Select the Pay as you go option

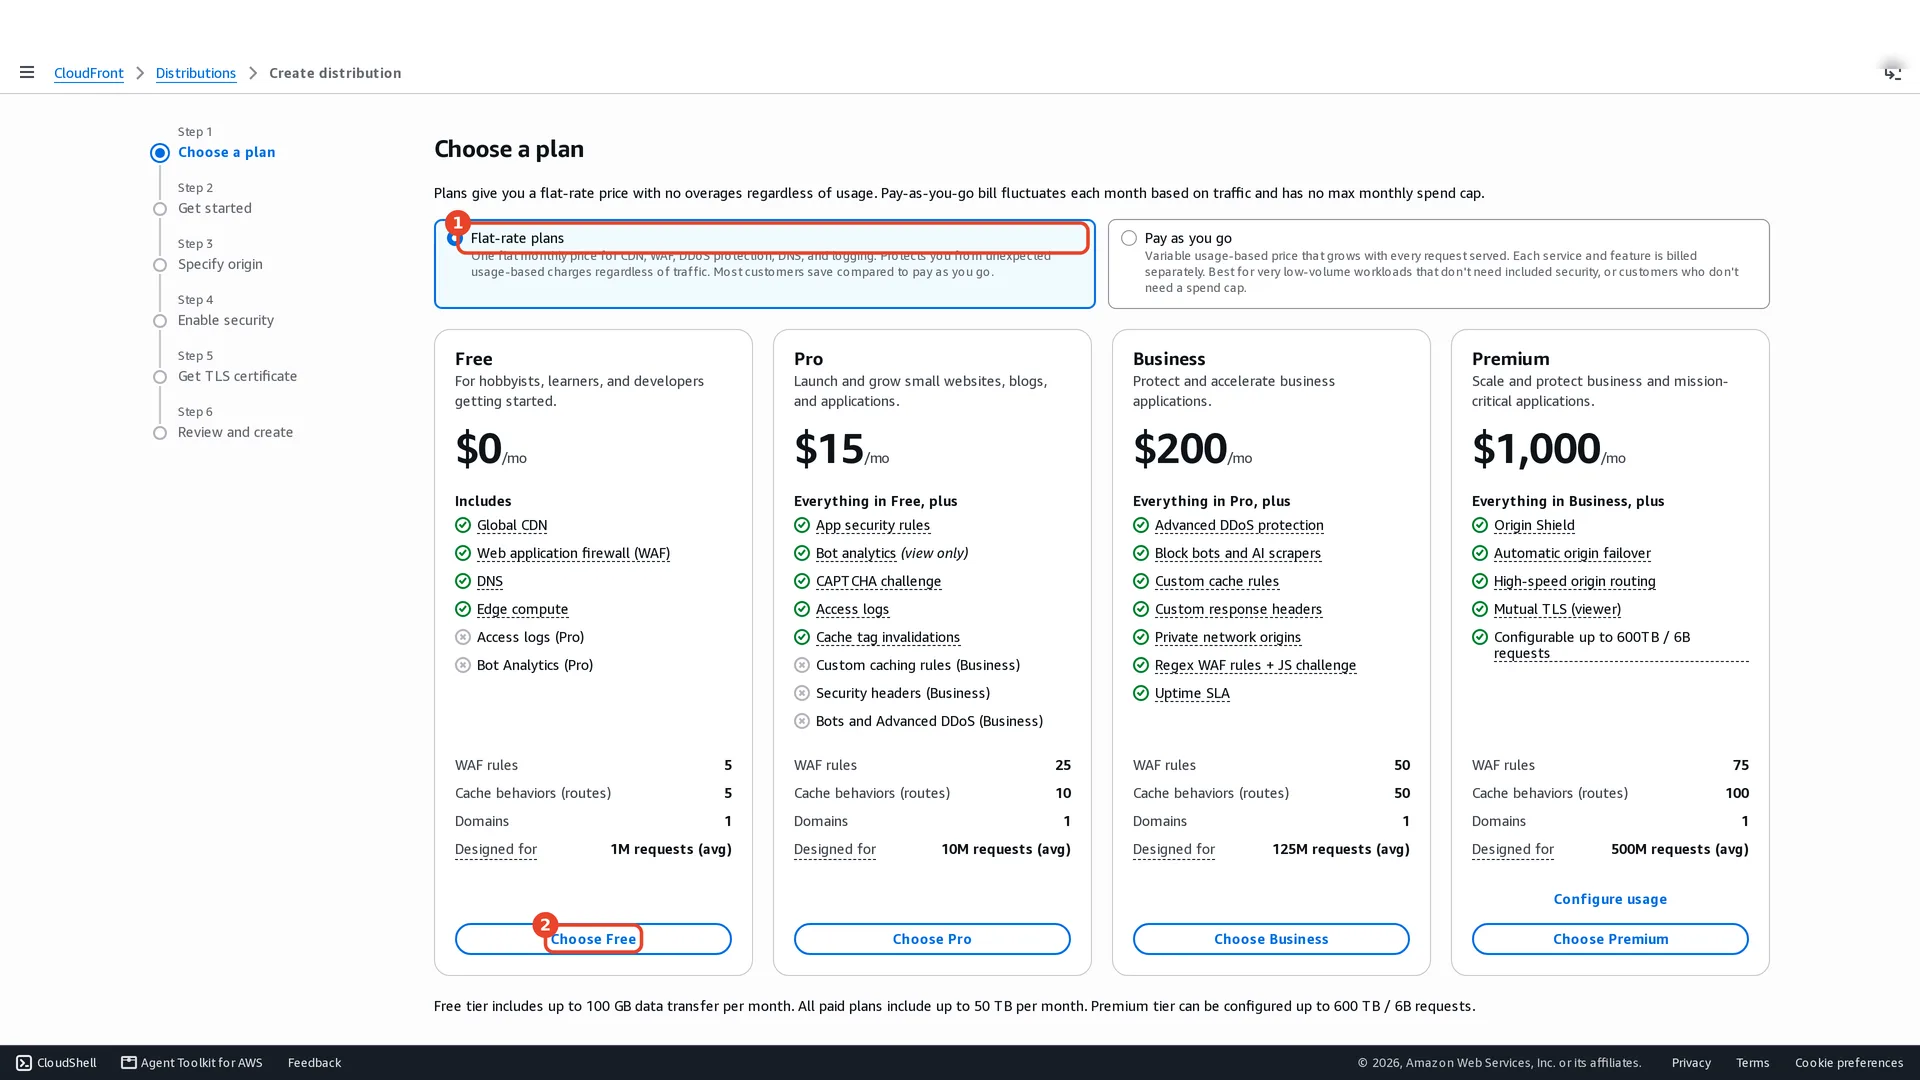(x=1129, y=238)
